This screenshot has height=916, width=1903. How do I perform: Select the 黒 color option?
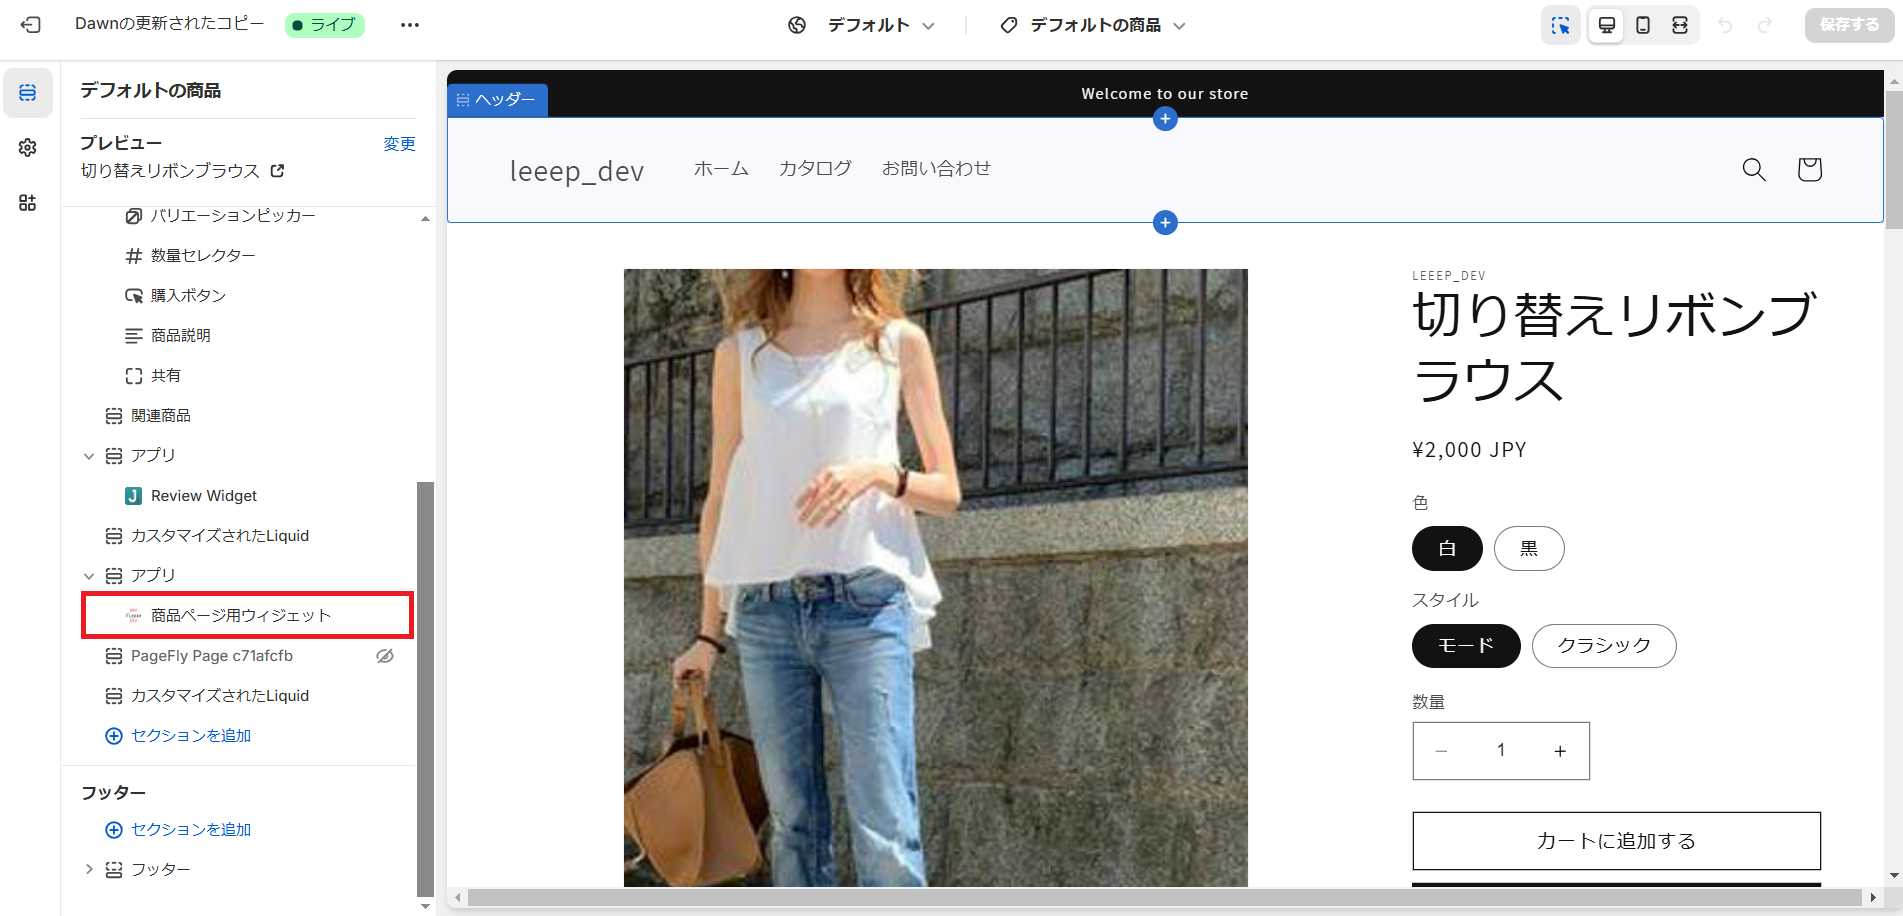[x=1528, y=548]
